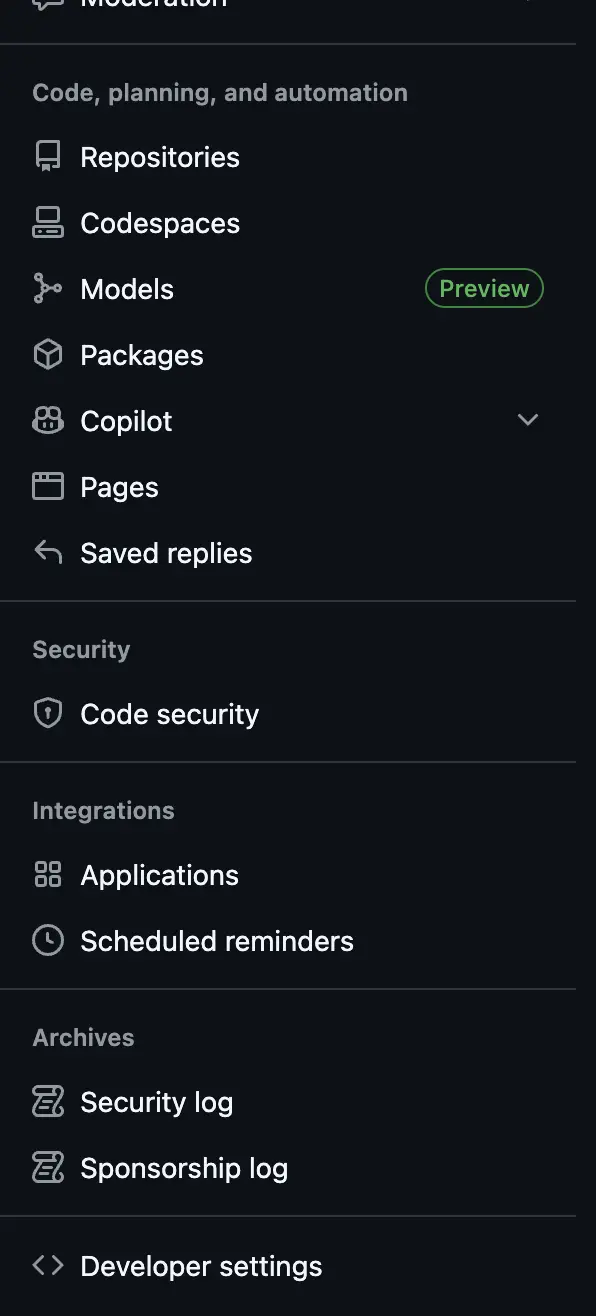Navigate to Scheduled reminders
Viewport: 596px width, 1316px height.
[216, 940]
